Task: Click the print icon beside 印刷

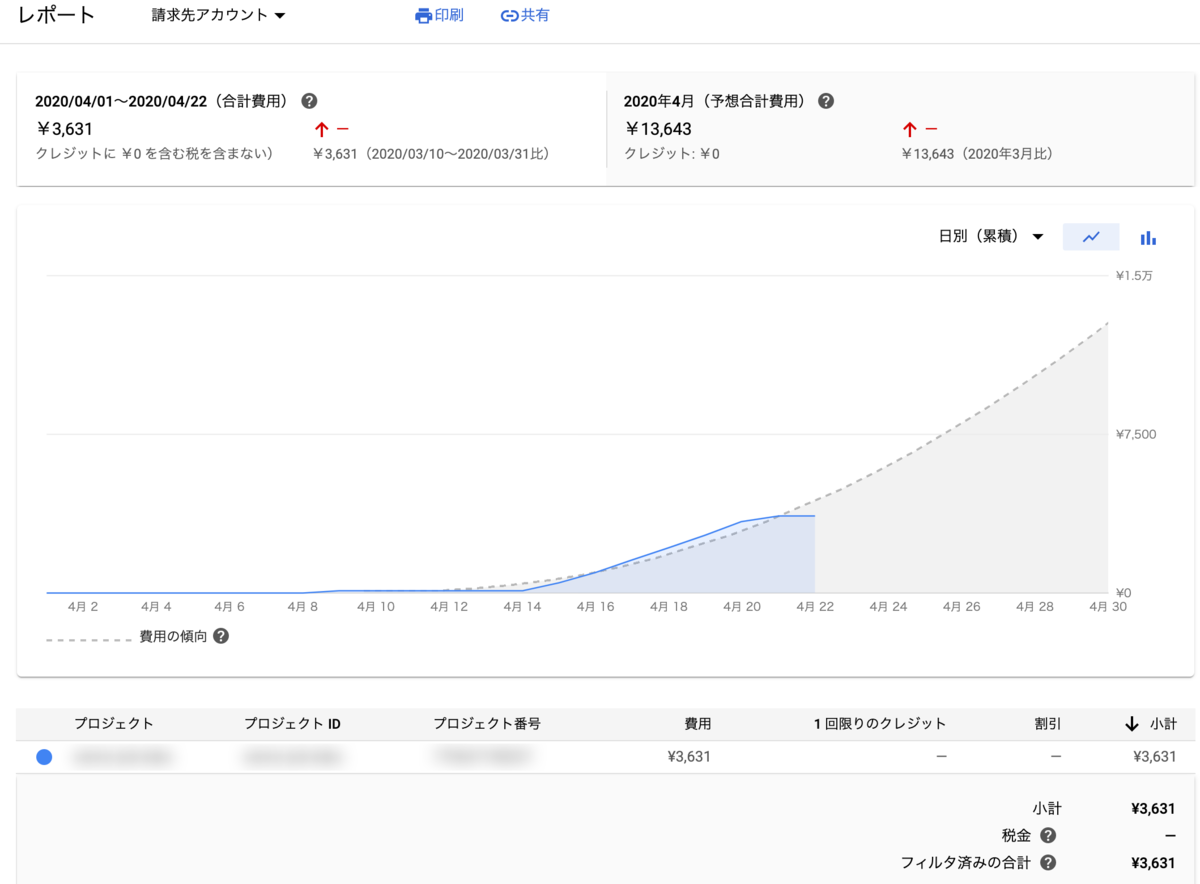Action: click(423, 16)
